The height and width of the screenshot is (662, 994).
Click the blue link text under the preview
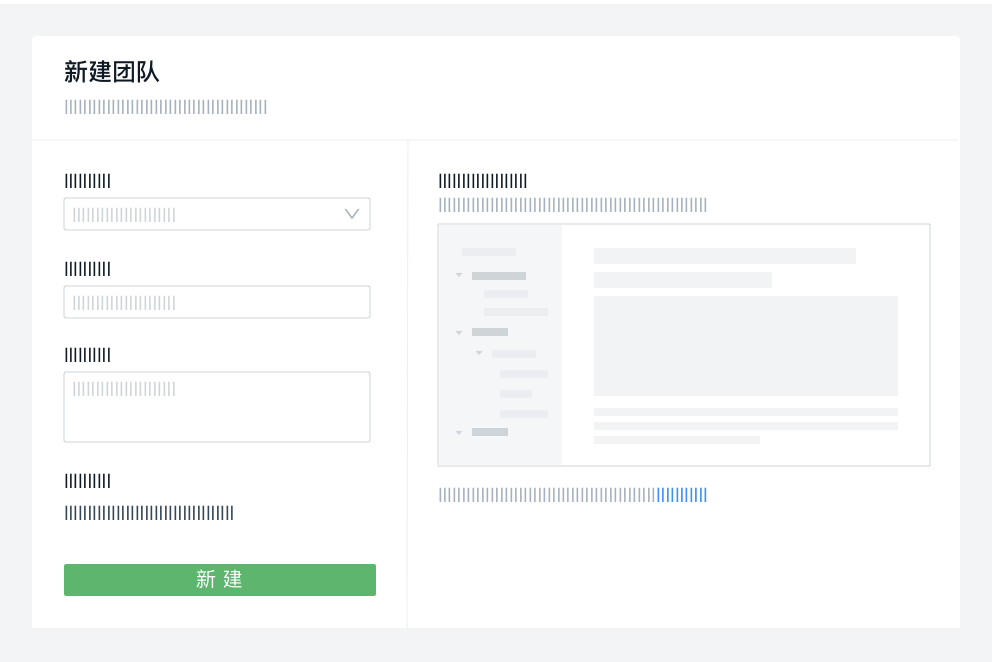681,495
